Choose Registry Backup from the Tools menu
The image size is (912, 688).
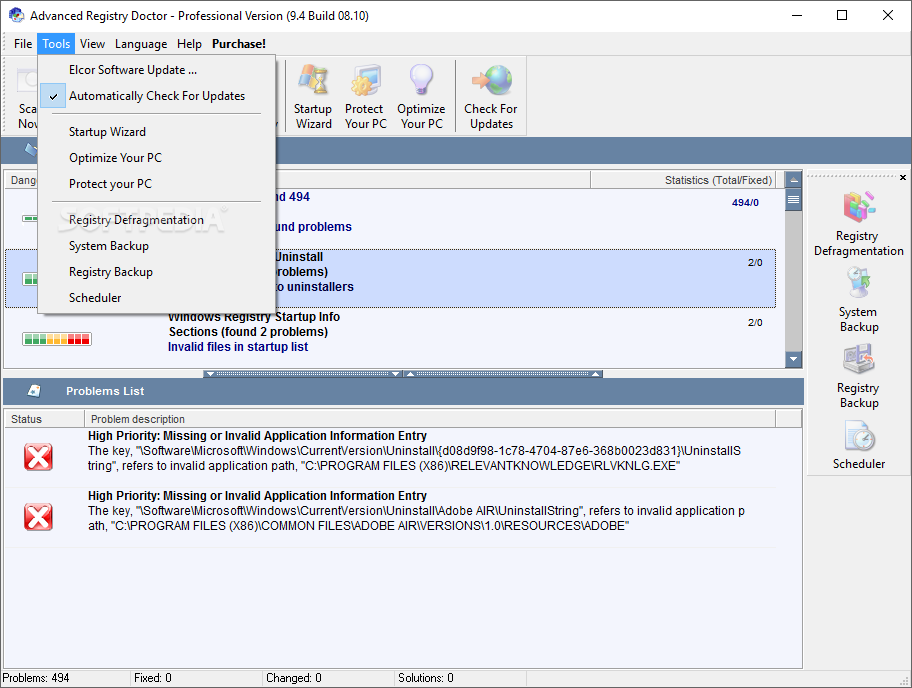156,272
